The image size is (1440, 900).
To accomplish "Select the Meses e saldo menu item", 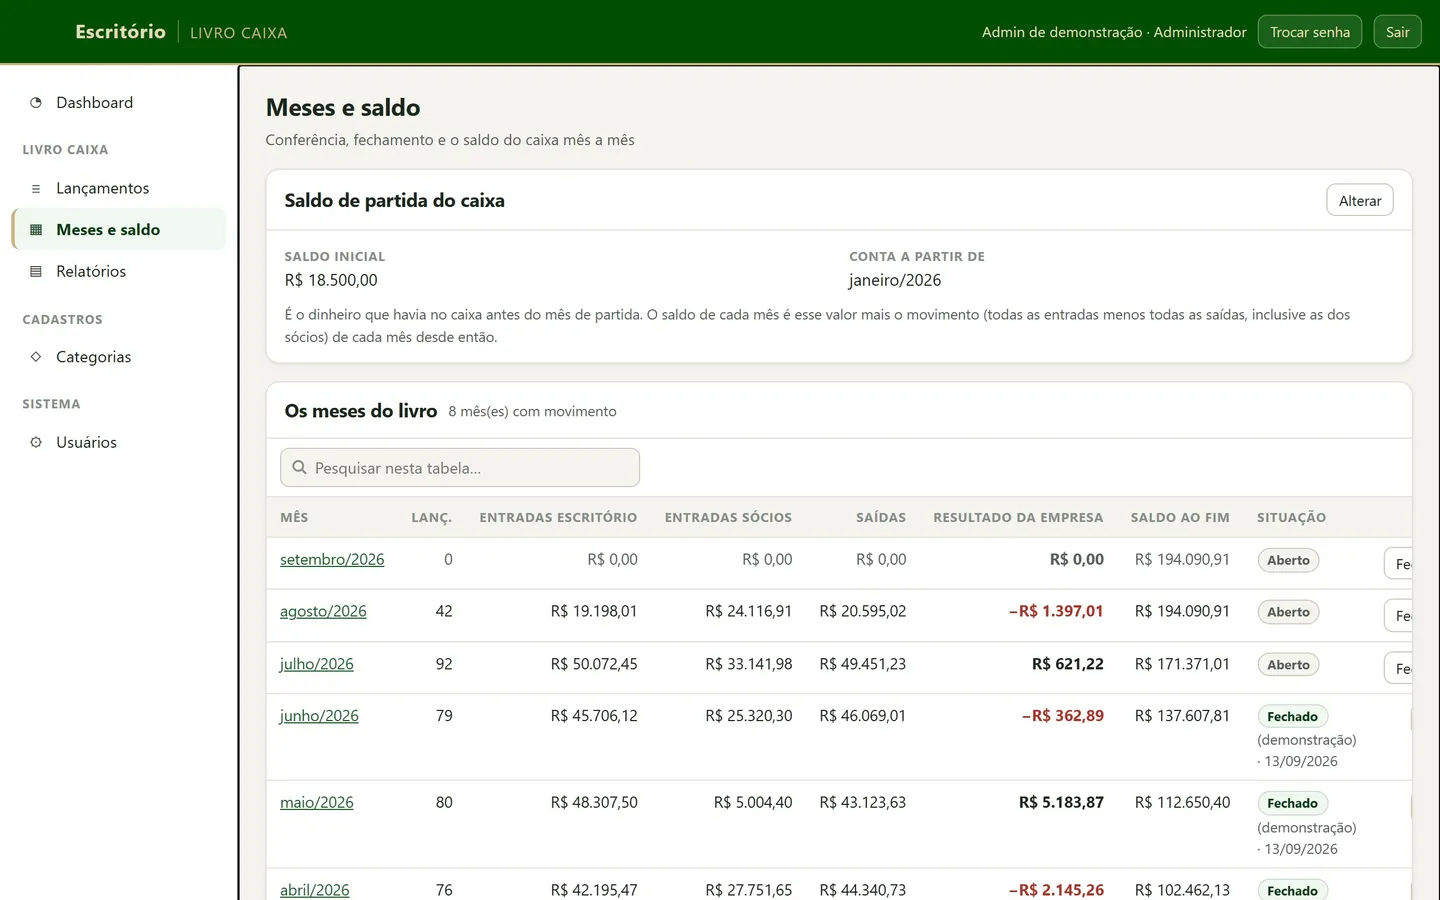I will coord(118,230).
